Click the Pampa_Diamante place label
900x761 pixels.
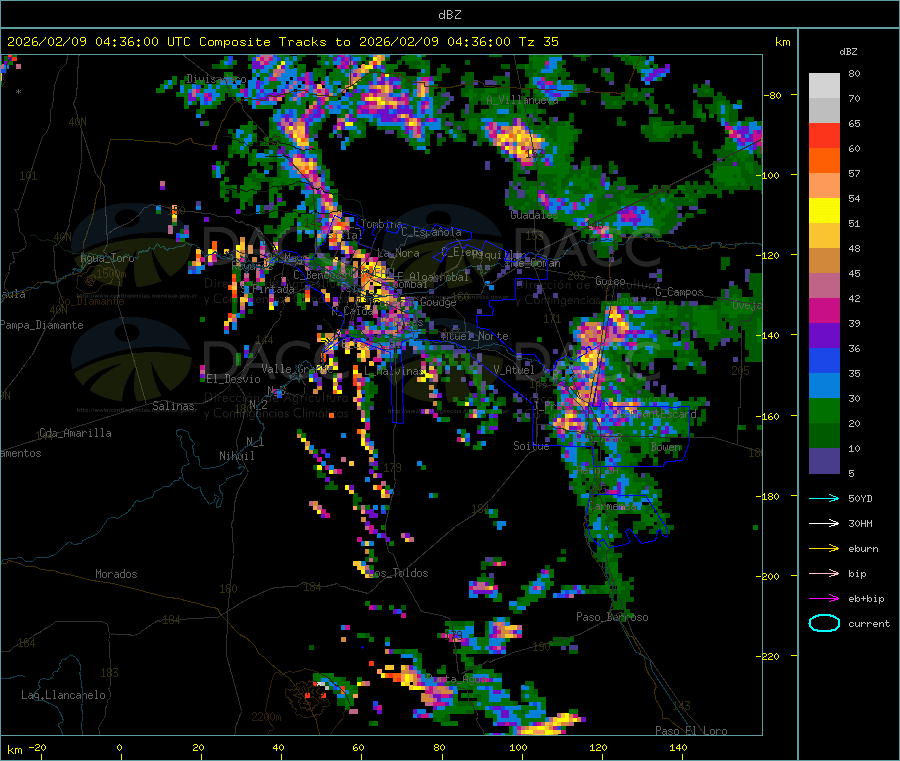[x=42, y=325]
